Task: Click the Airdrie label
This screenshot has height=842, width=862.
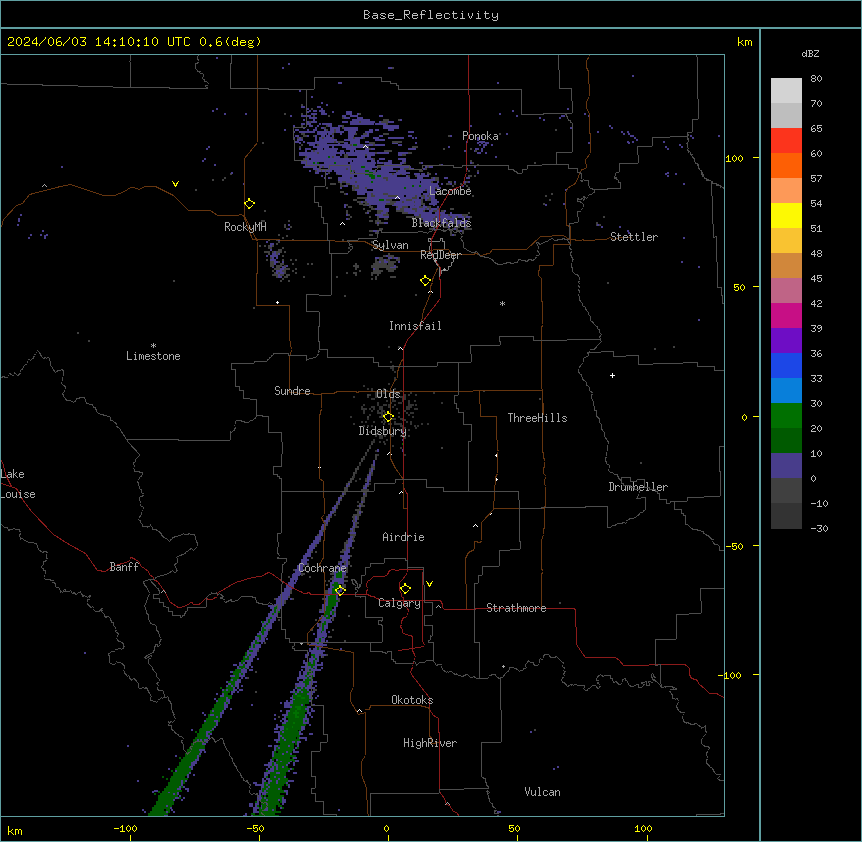Action: click(404, 537)
